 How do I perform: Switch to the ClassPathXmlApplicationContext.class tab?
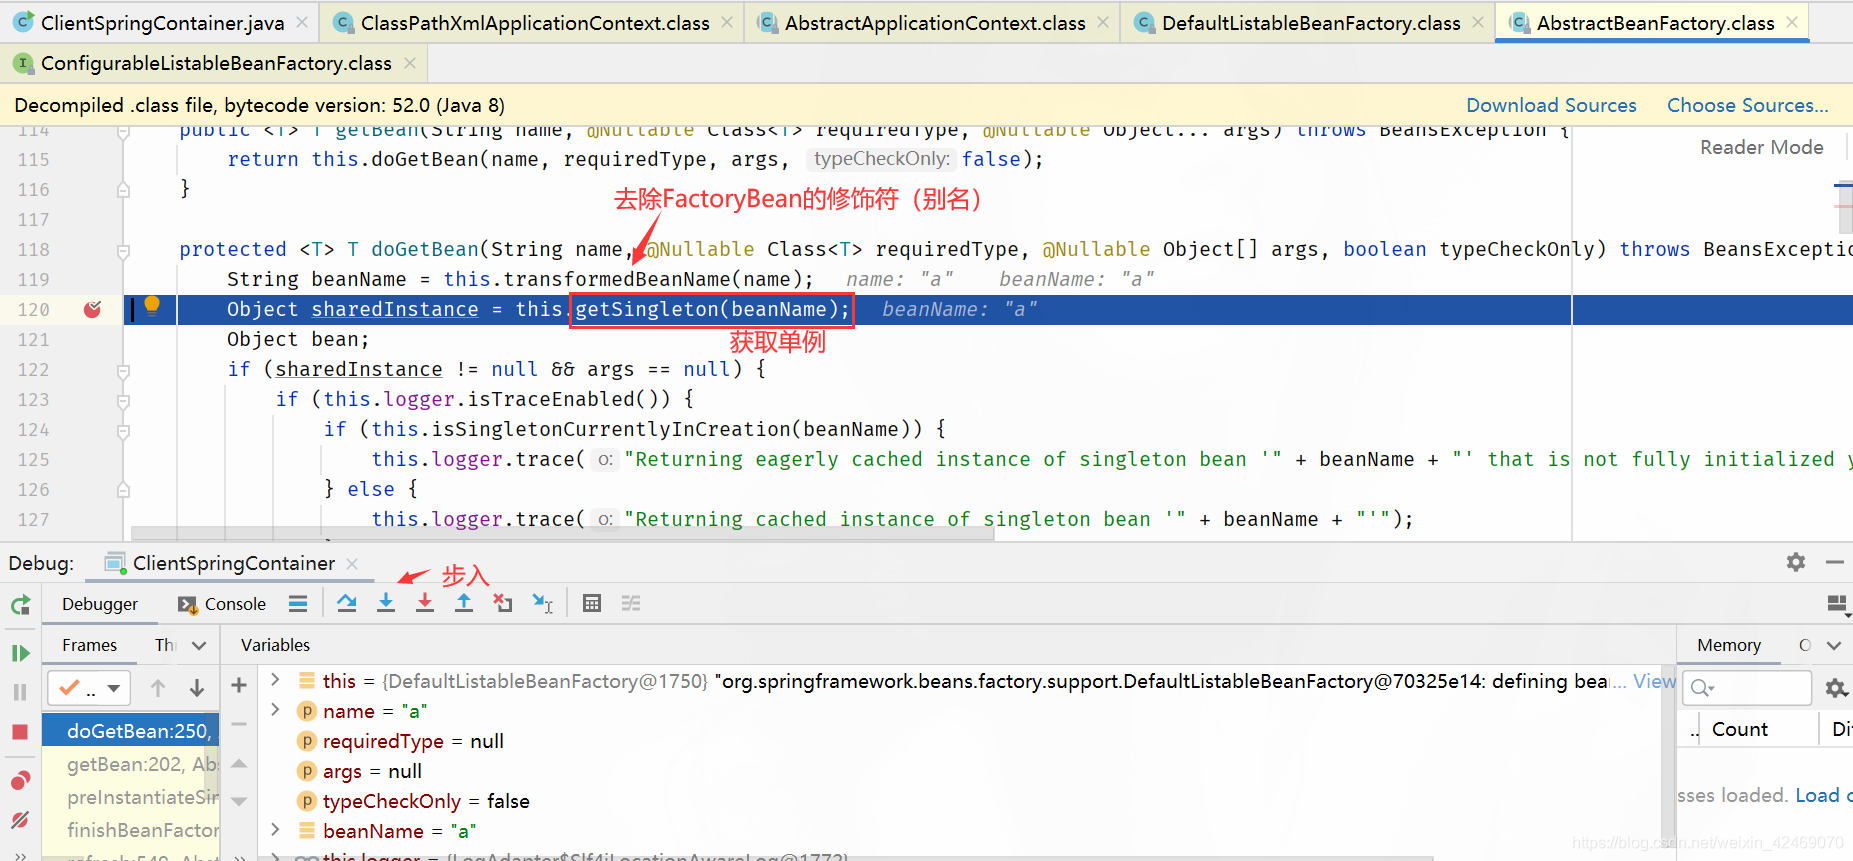point(534,22)
